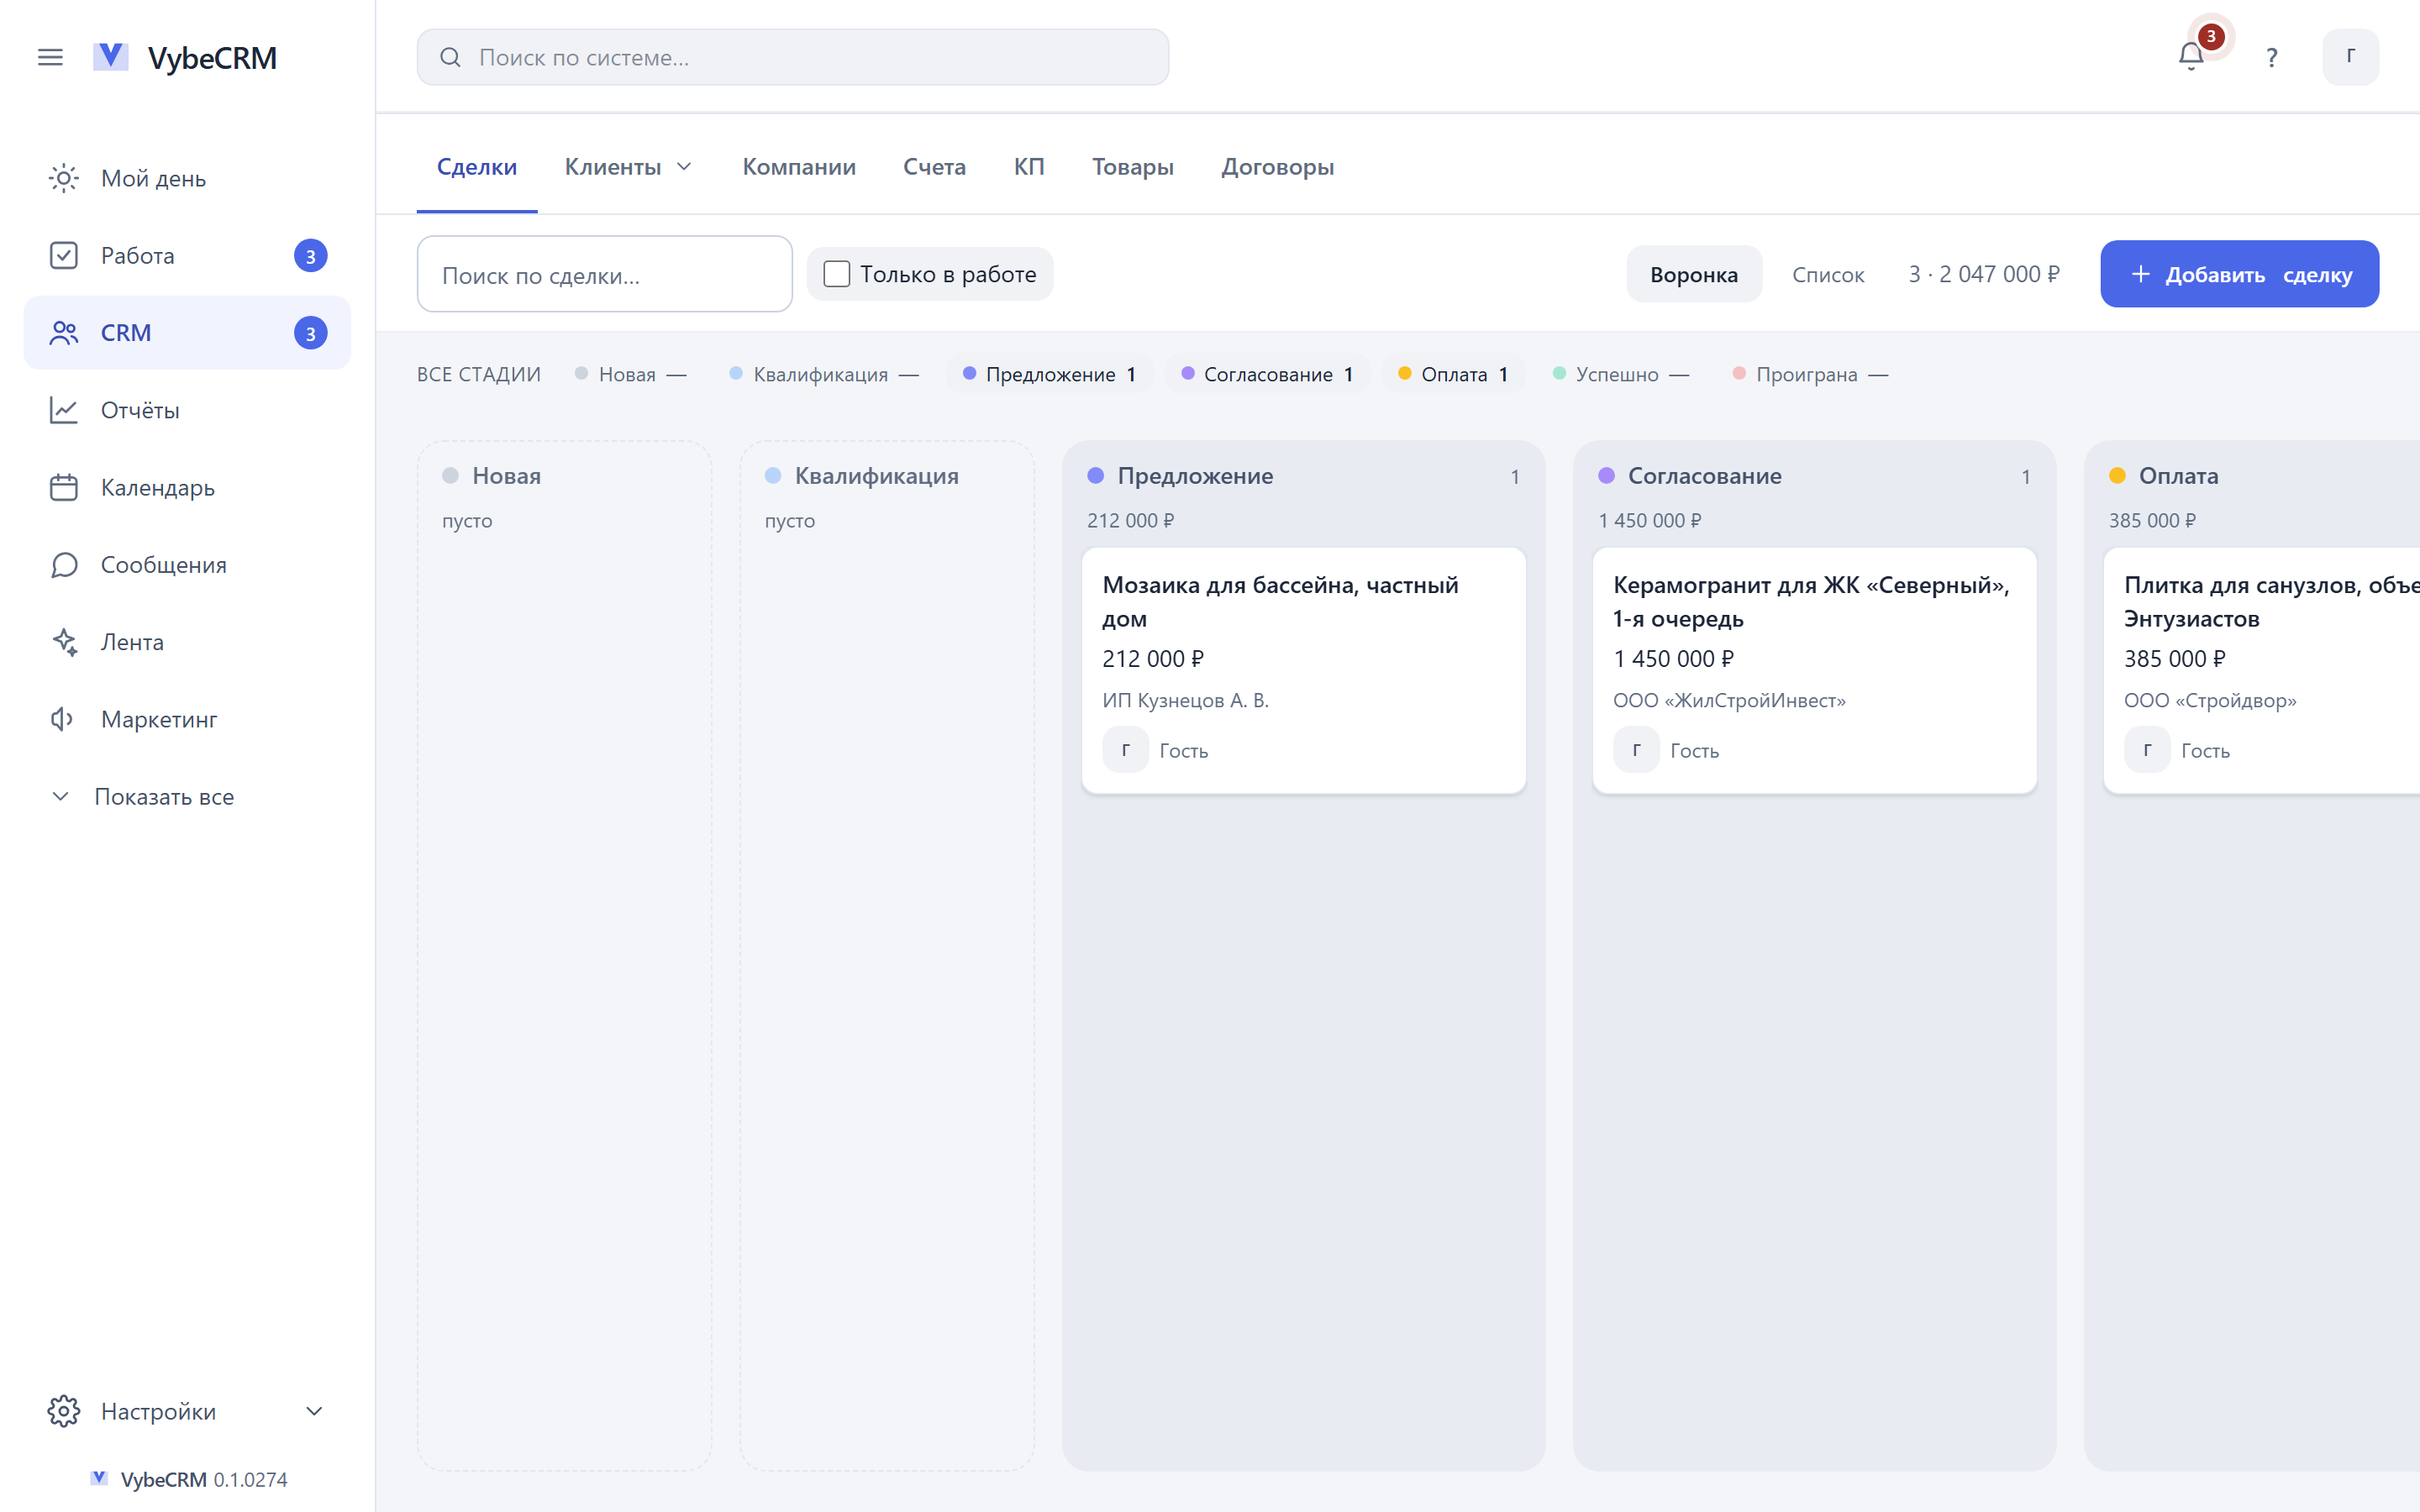Click Добавить сделку button
Image resolution: width=2420 pixels, height=1512 pixels.
click(2239, 274)
